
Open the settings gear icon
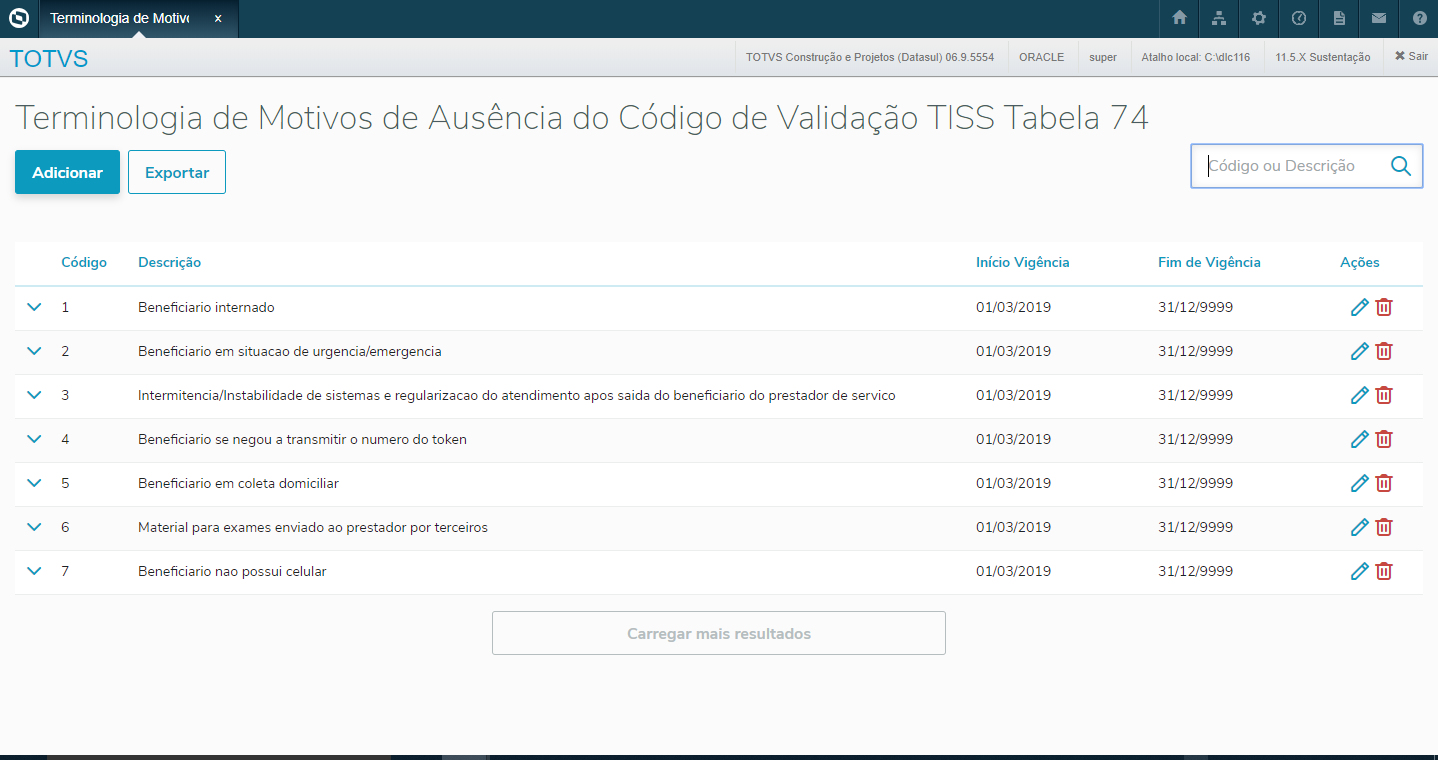tap(1259, 18)
